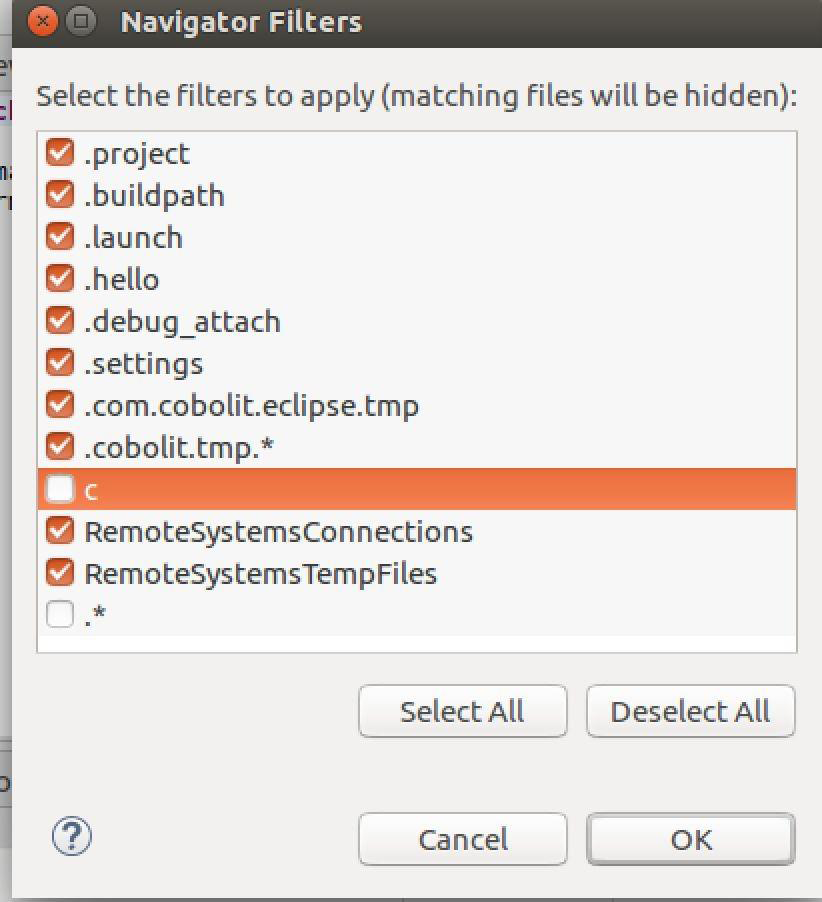Toggle off the .cobolit.tmp.* filter

click(x=58, y=447)
